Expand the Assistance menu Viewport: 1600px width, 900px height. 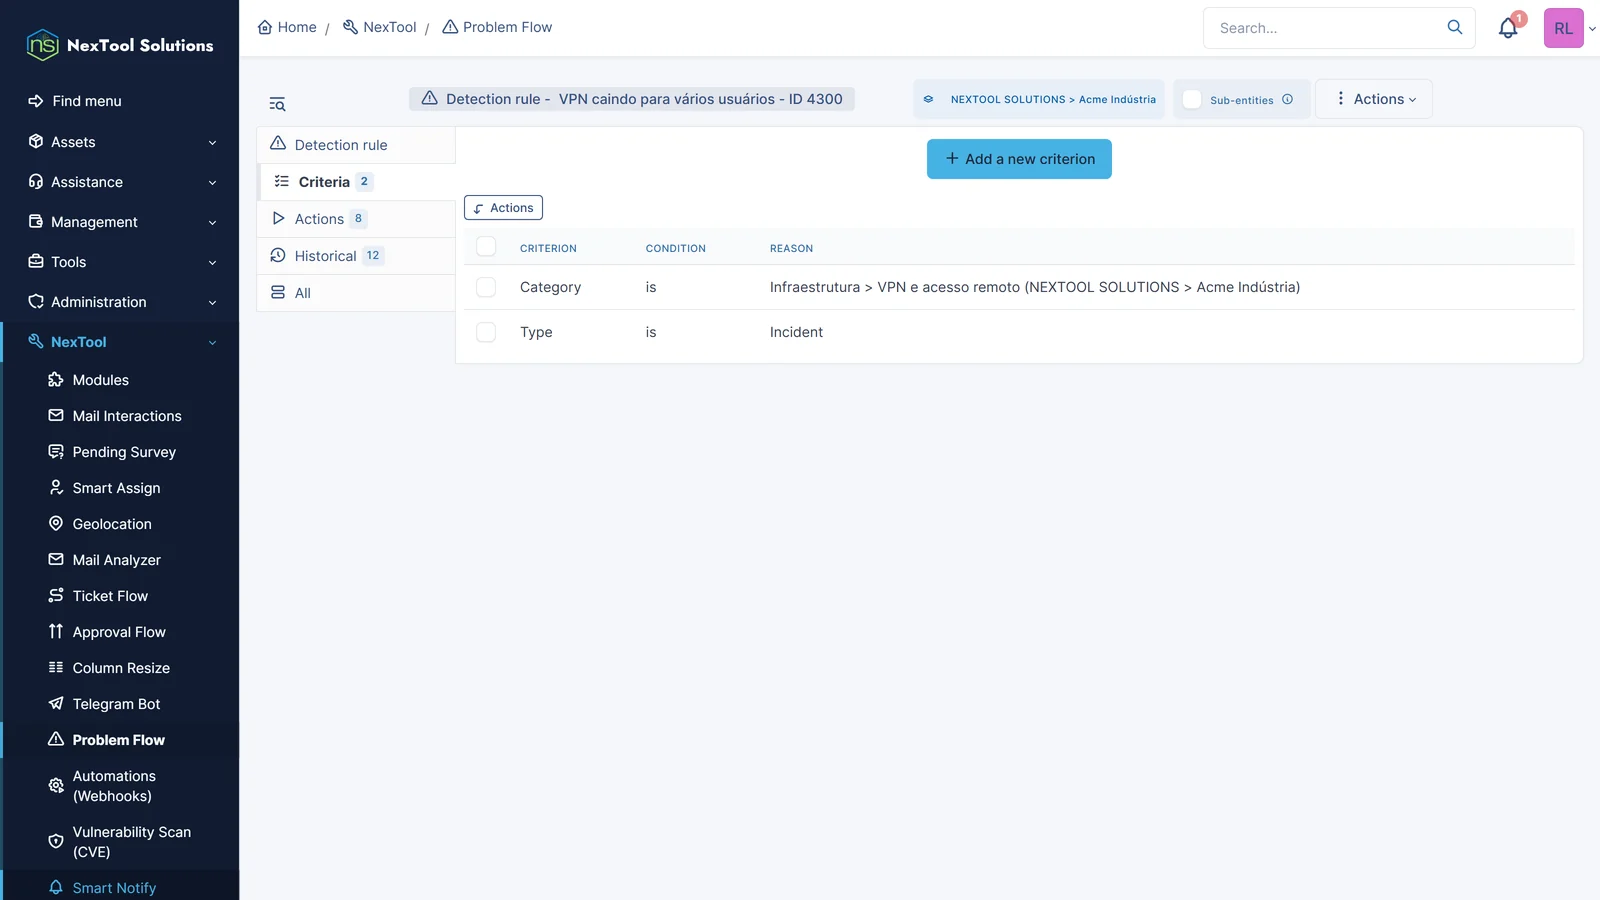coord(120,182)
